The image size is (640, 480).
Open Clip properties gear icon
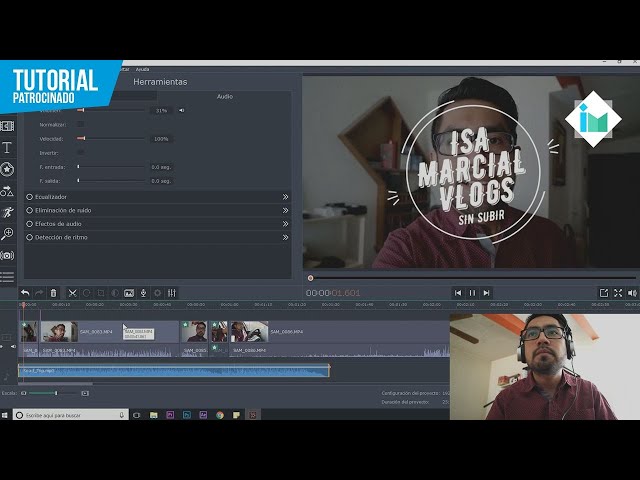158,293
